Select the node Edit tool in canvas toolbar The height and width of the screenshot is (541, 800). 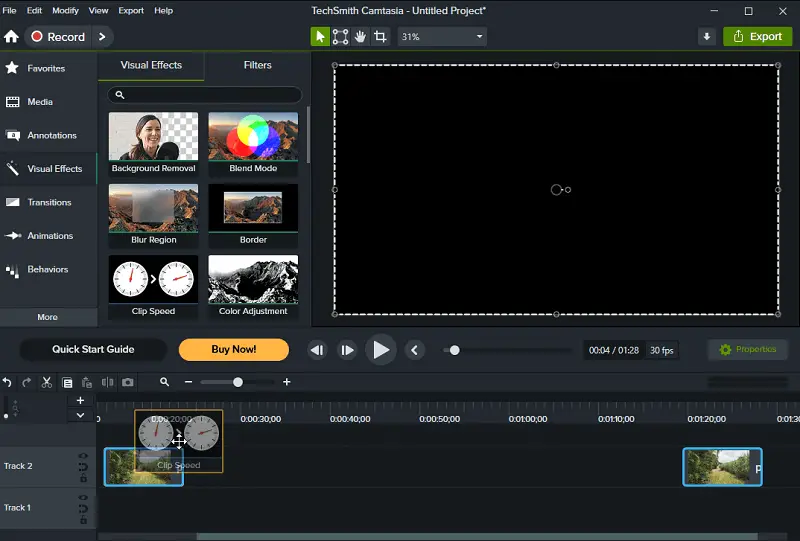[x=340, y=37]
